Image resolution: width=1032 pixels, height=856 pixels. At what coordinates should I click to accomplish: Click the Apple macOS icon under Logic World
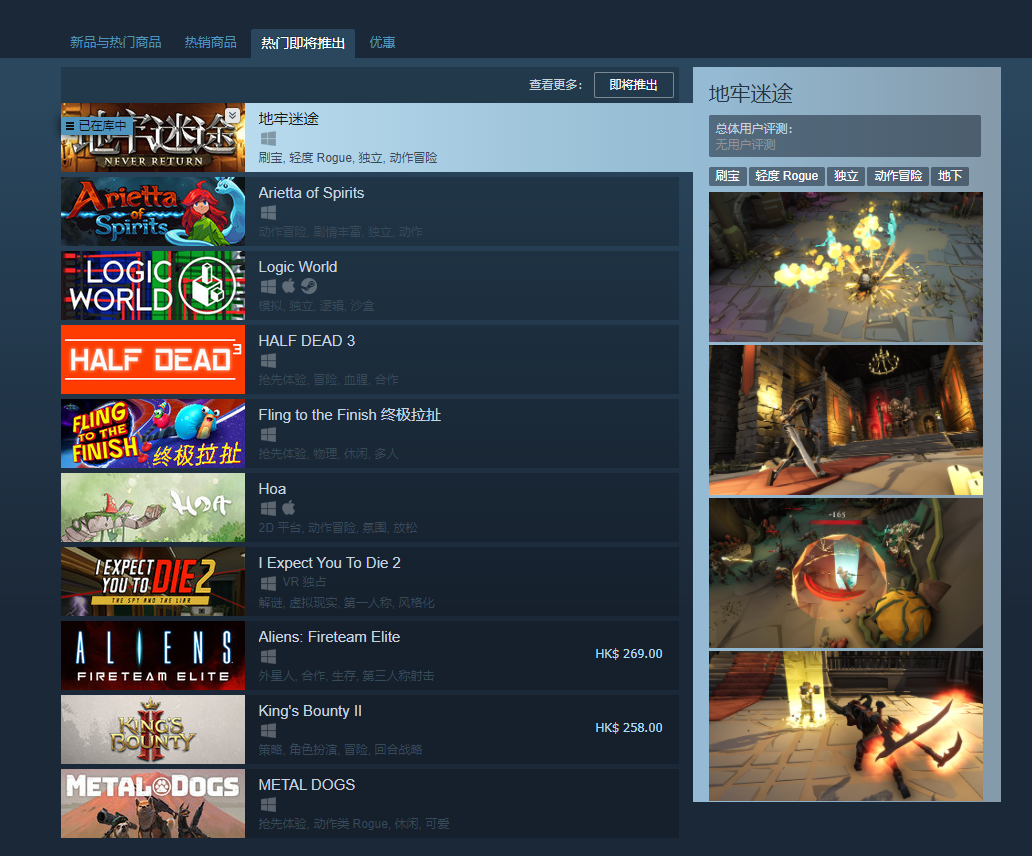pyautogui.click(x=288, y=286)
